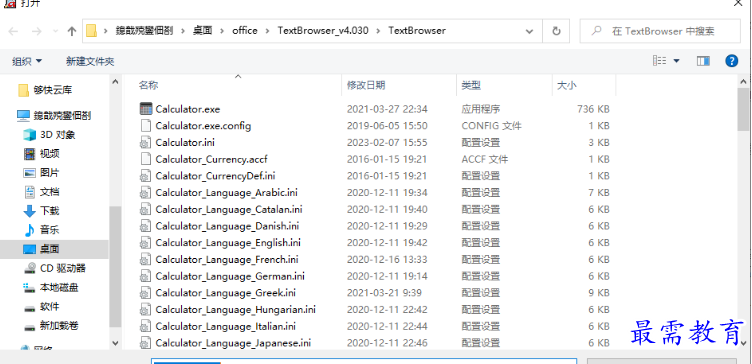Select Calculator_Language_Hungarian.ini file name
Image resolution: width=752 pixels, height=364 pixels.
pos(235,309)
